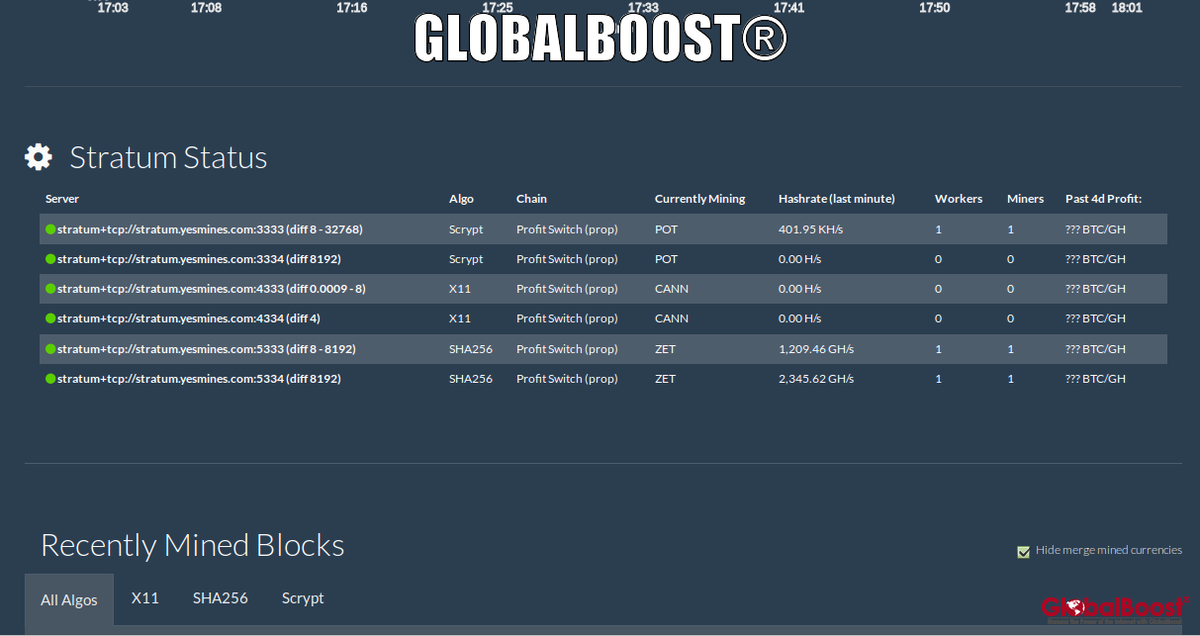The width and height of the screenshot is (1200, 636).
Task: Click CANN in the port 4333 row
Action: 672,289
